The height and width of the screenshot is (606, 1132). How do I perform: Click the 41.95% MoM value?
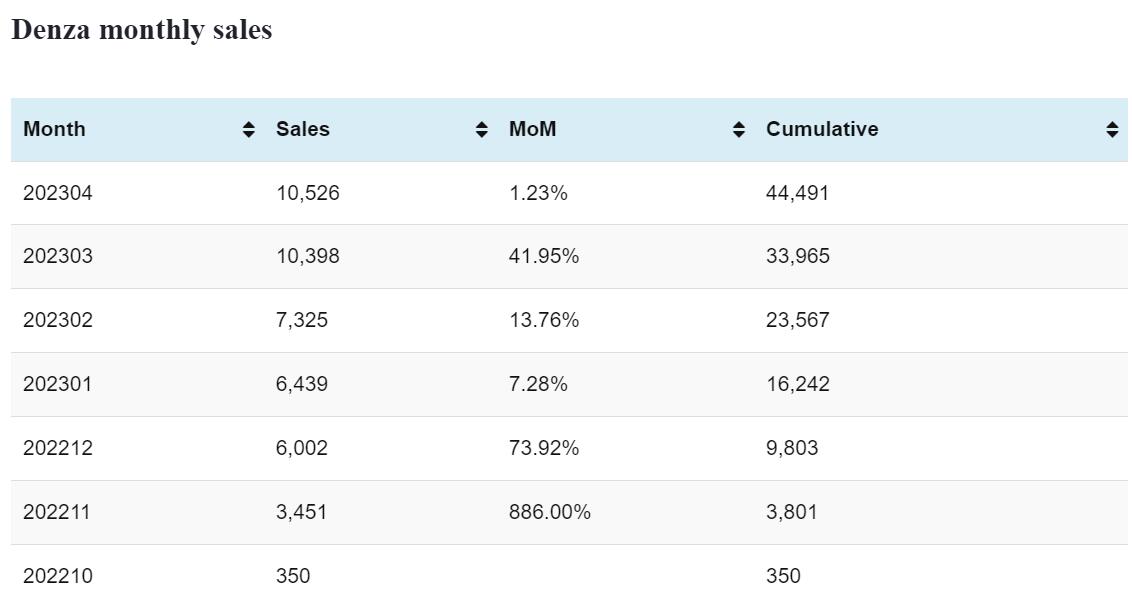point(543,256)
